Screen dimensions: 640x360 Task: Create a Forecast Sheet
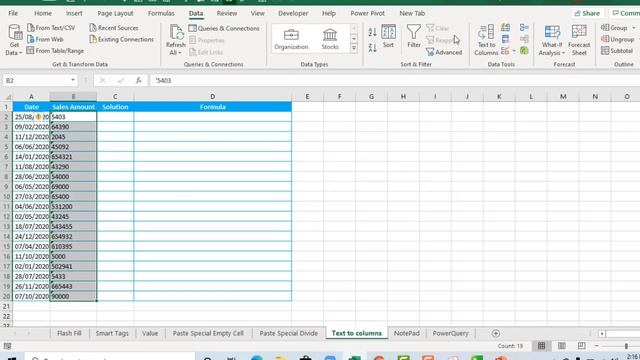pyautogui.click(x=579, y=40)
